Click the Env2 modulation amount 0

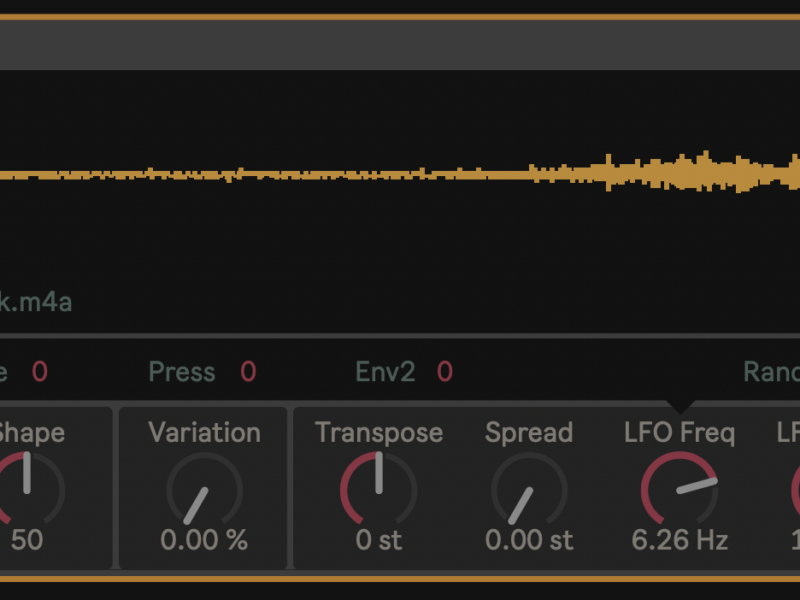click(444, 372)
